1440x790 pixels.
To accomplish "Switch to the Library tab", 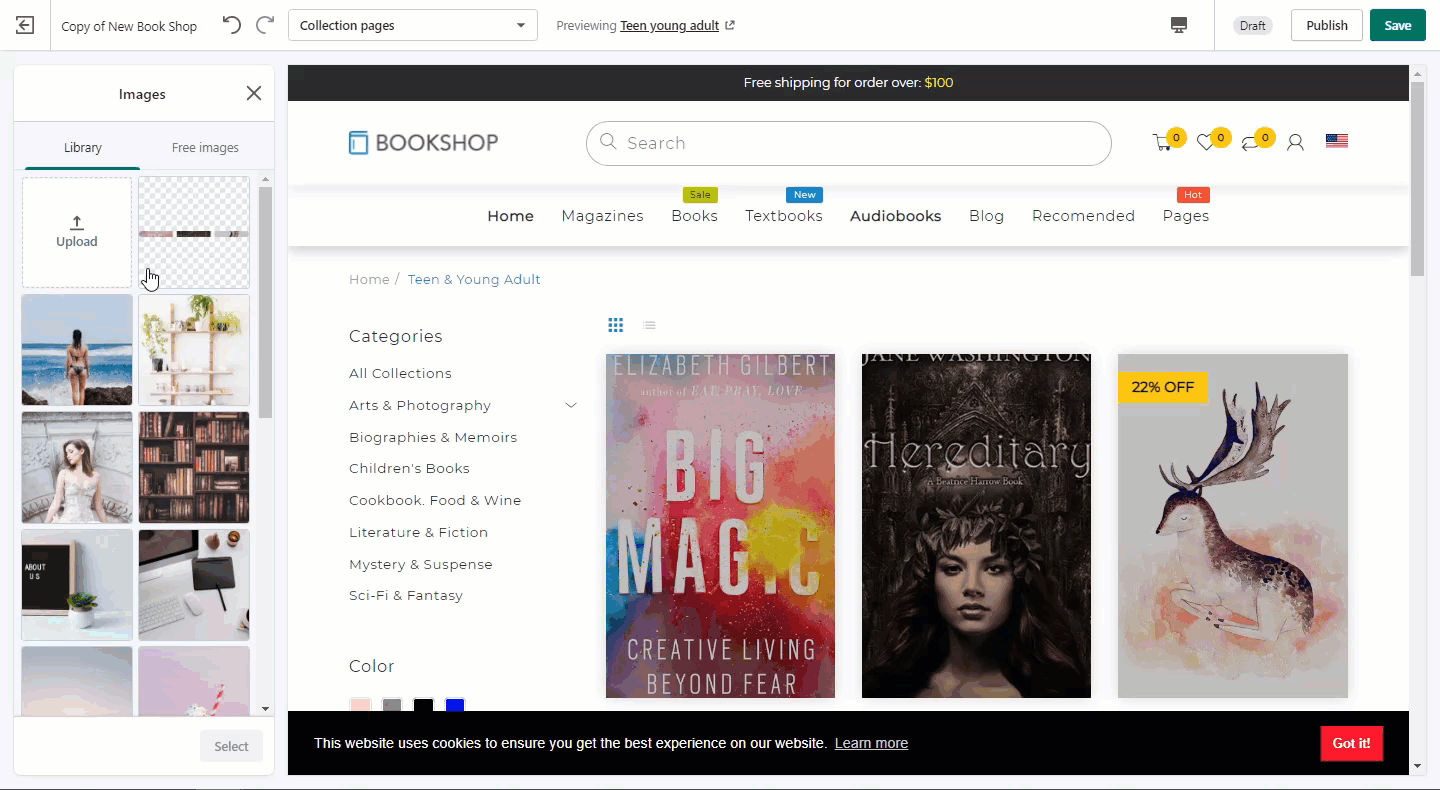I will [x=83, y=147].
